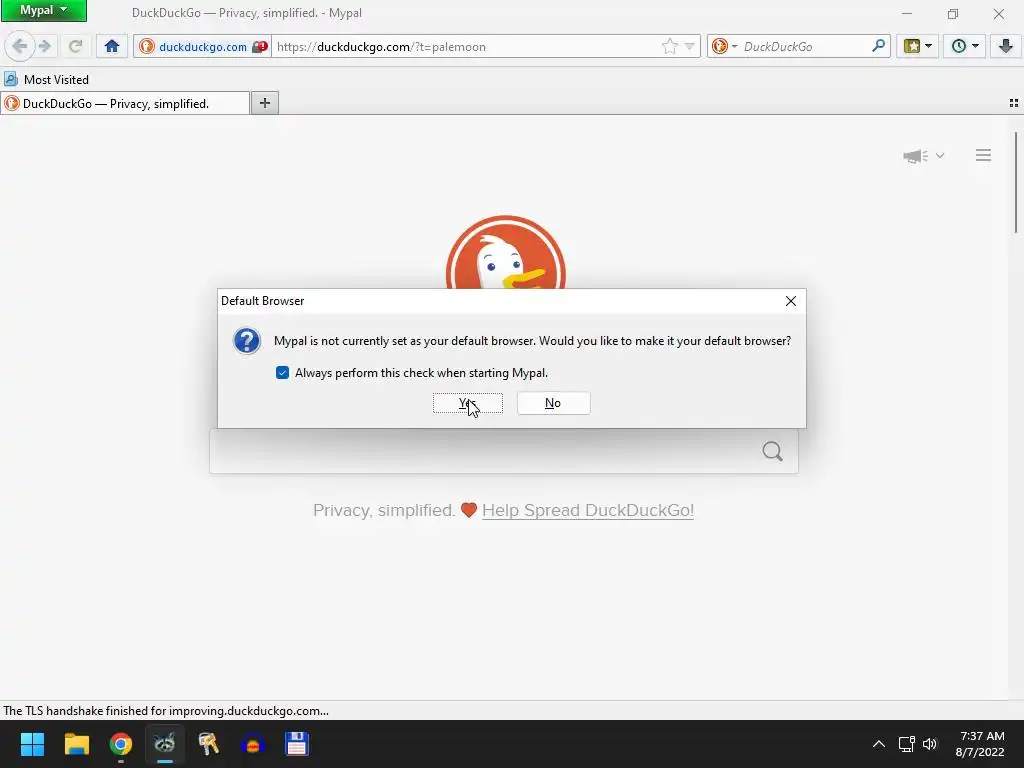Viewport: 1024px width, 768px height.
Task: Open the DuckDuckGo megaphone dropdown
Action: 923,155
